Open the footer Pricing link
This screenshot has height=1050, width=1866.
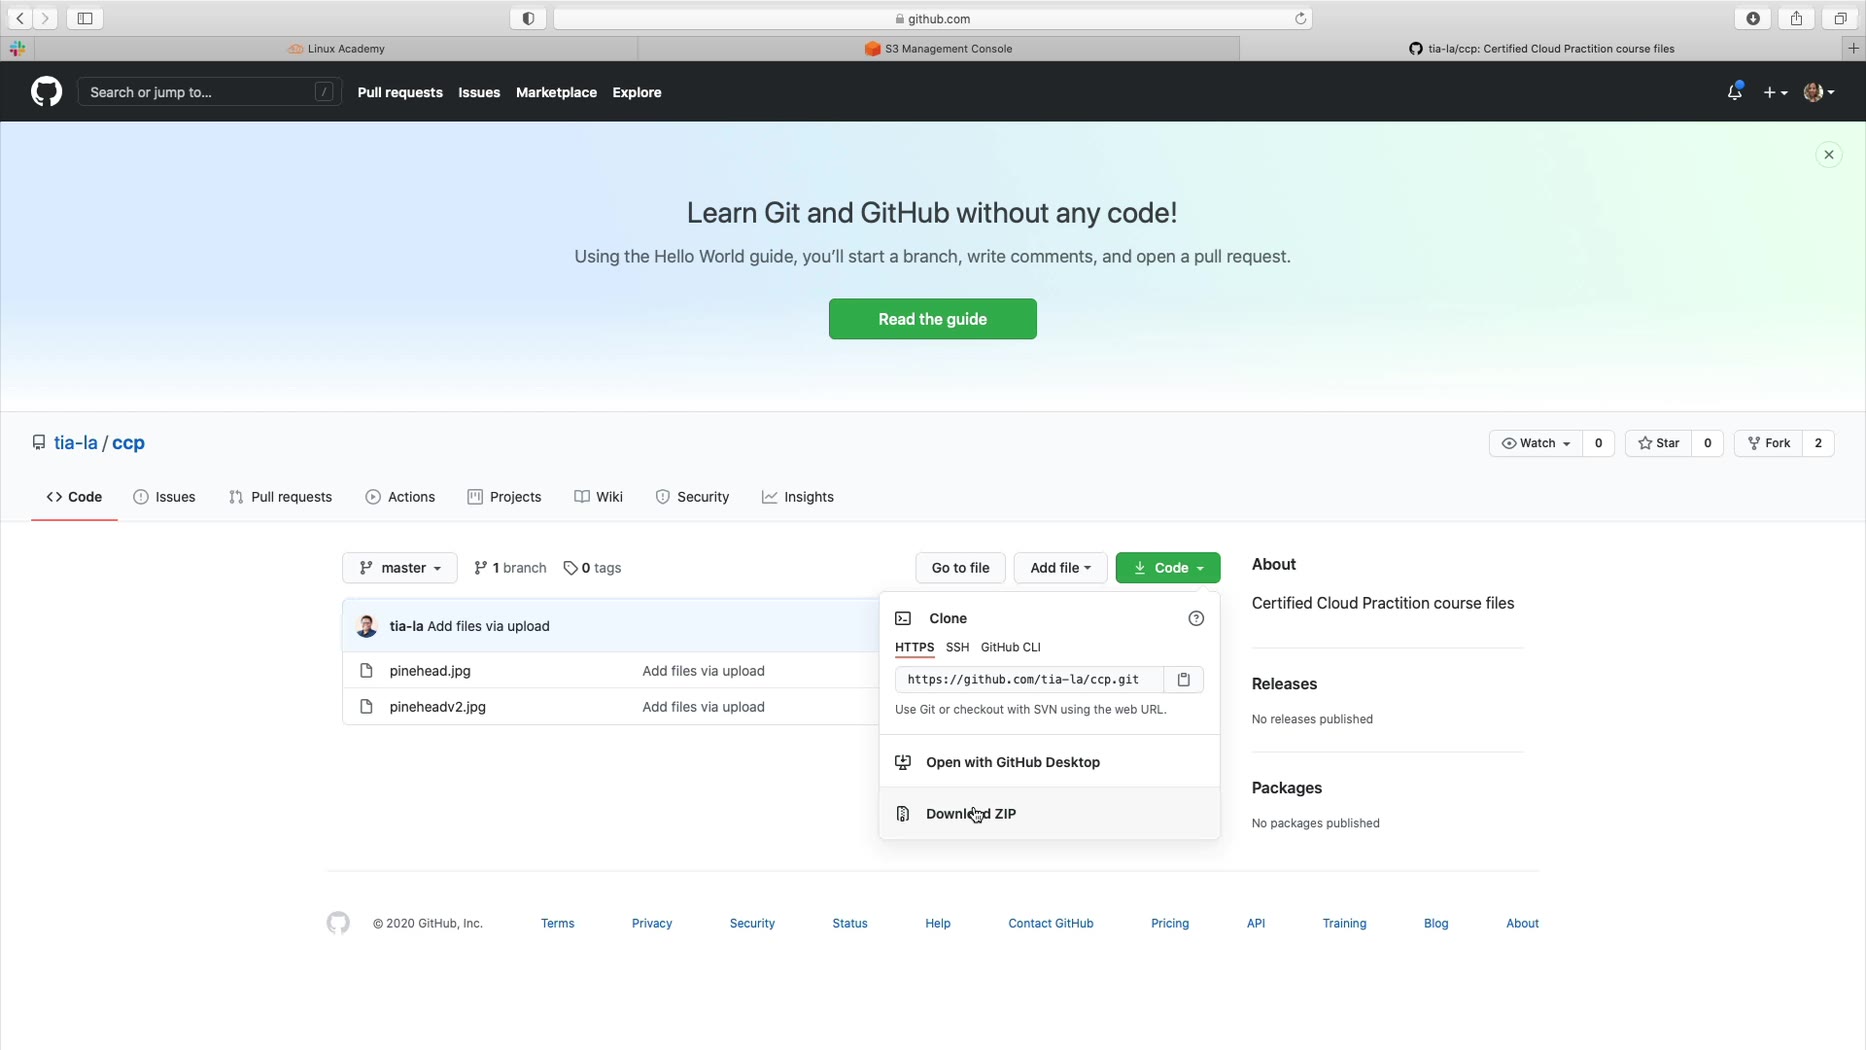click(1170, 923)
